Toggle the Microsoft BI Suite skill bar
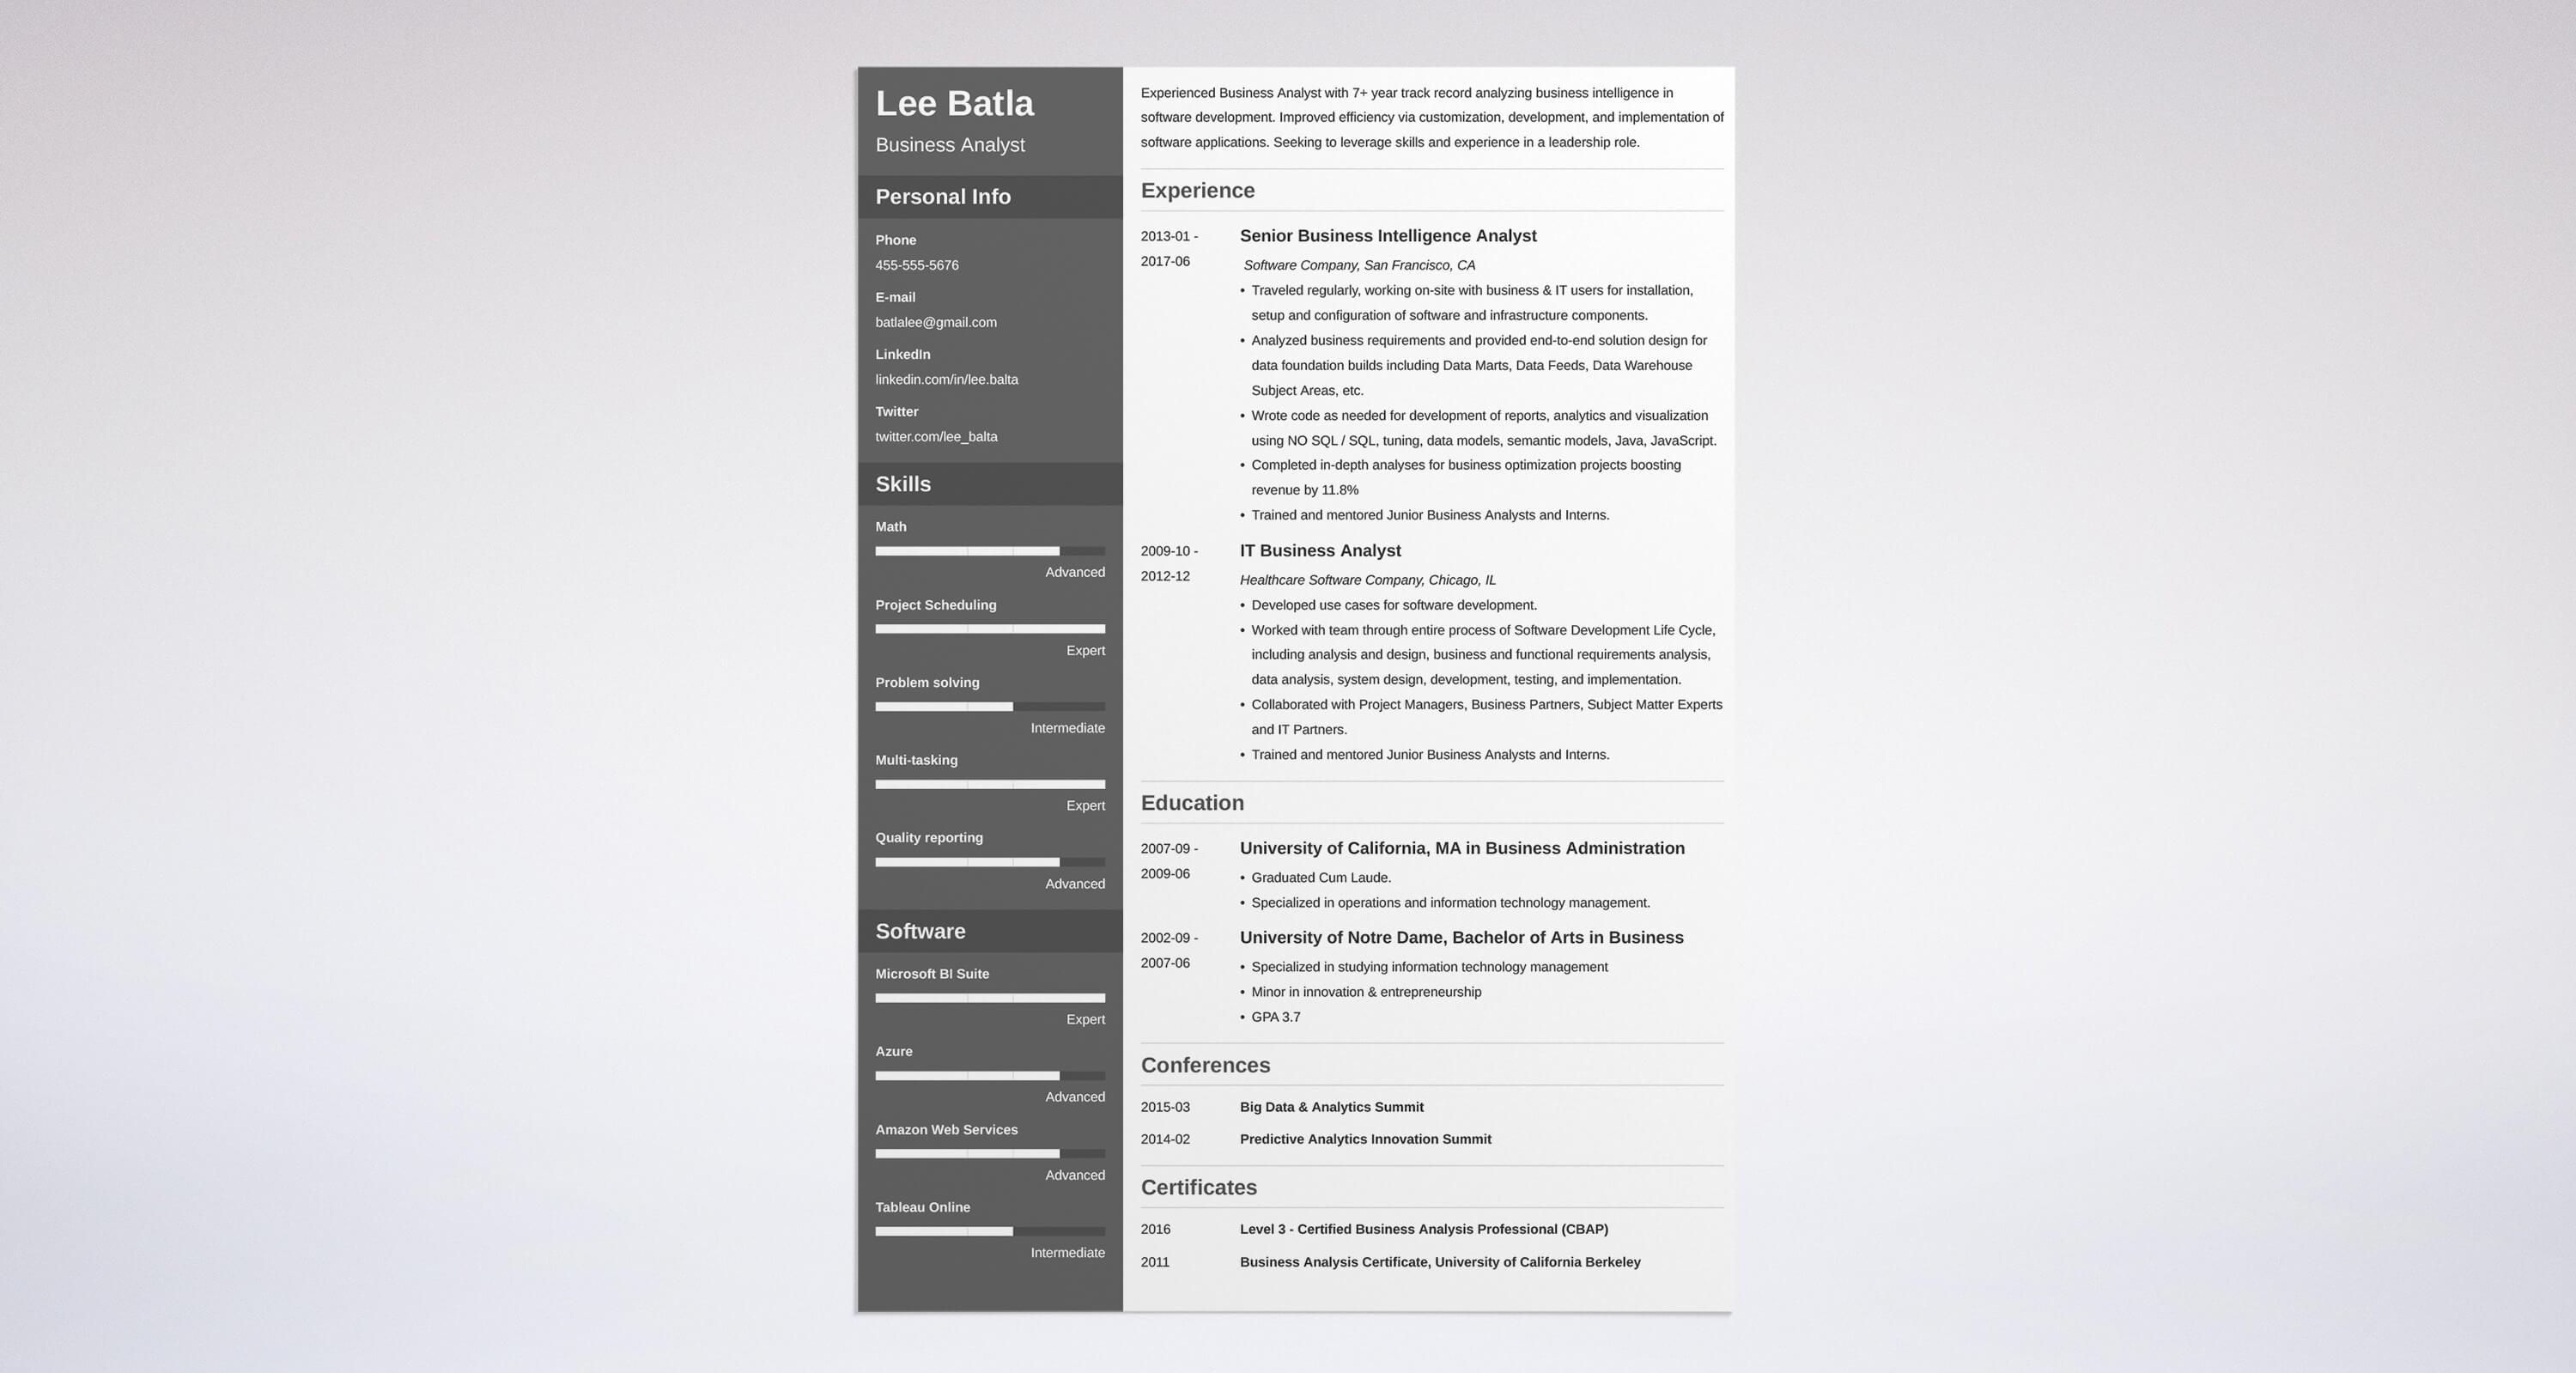Image resolution: width=2576 pixels, height=1373 pixels. tap(988, 995)
